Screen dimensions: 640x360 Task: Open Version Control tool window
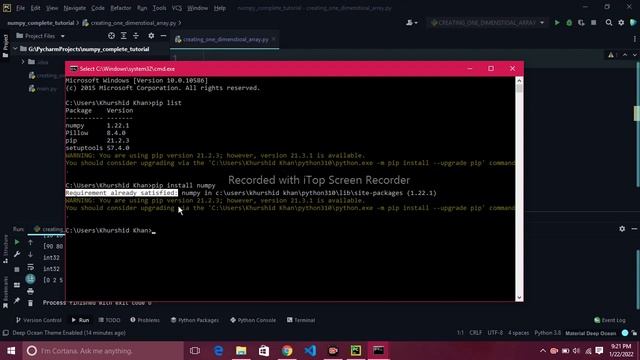[38, 320]
